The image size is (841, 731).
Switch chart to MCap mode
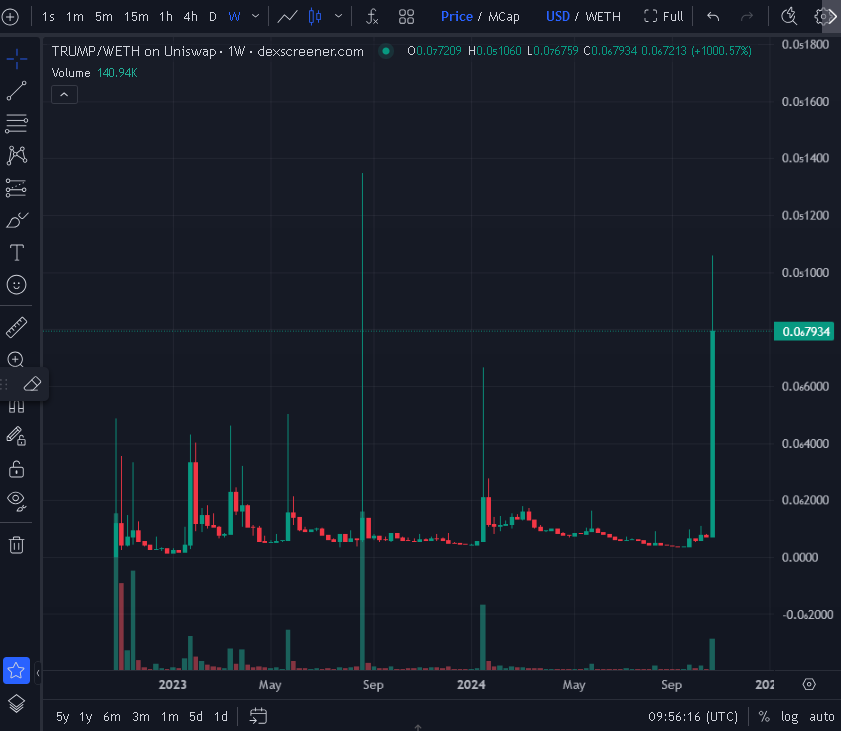point(504,17)
